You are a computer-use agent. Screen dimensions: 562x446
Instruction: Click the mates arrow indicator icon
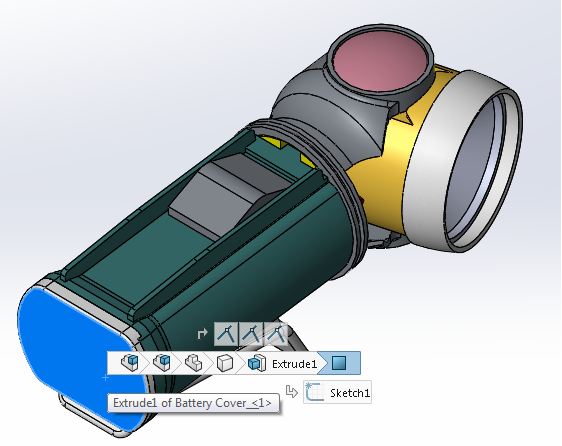point(202,334)
